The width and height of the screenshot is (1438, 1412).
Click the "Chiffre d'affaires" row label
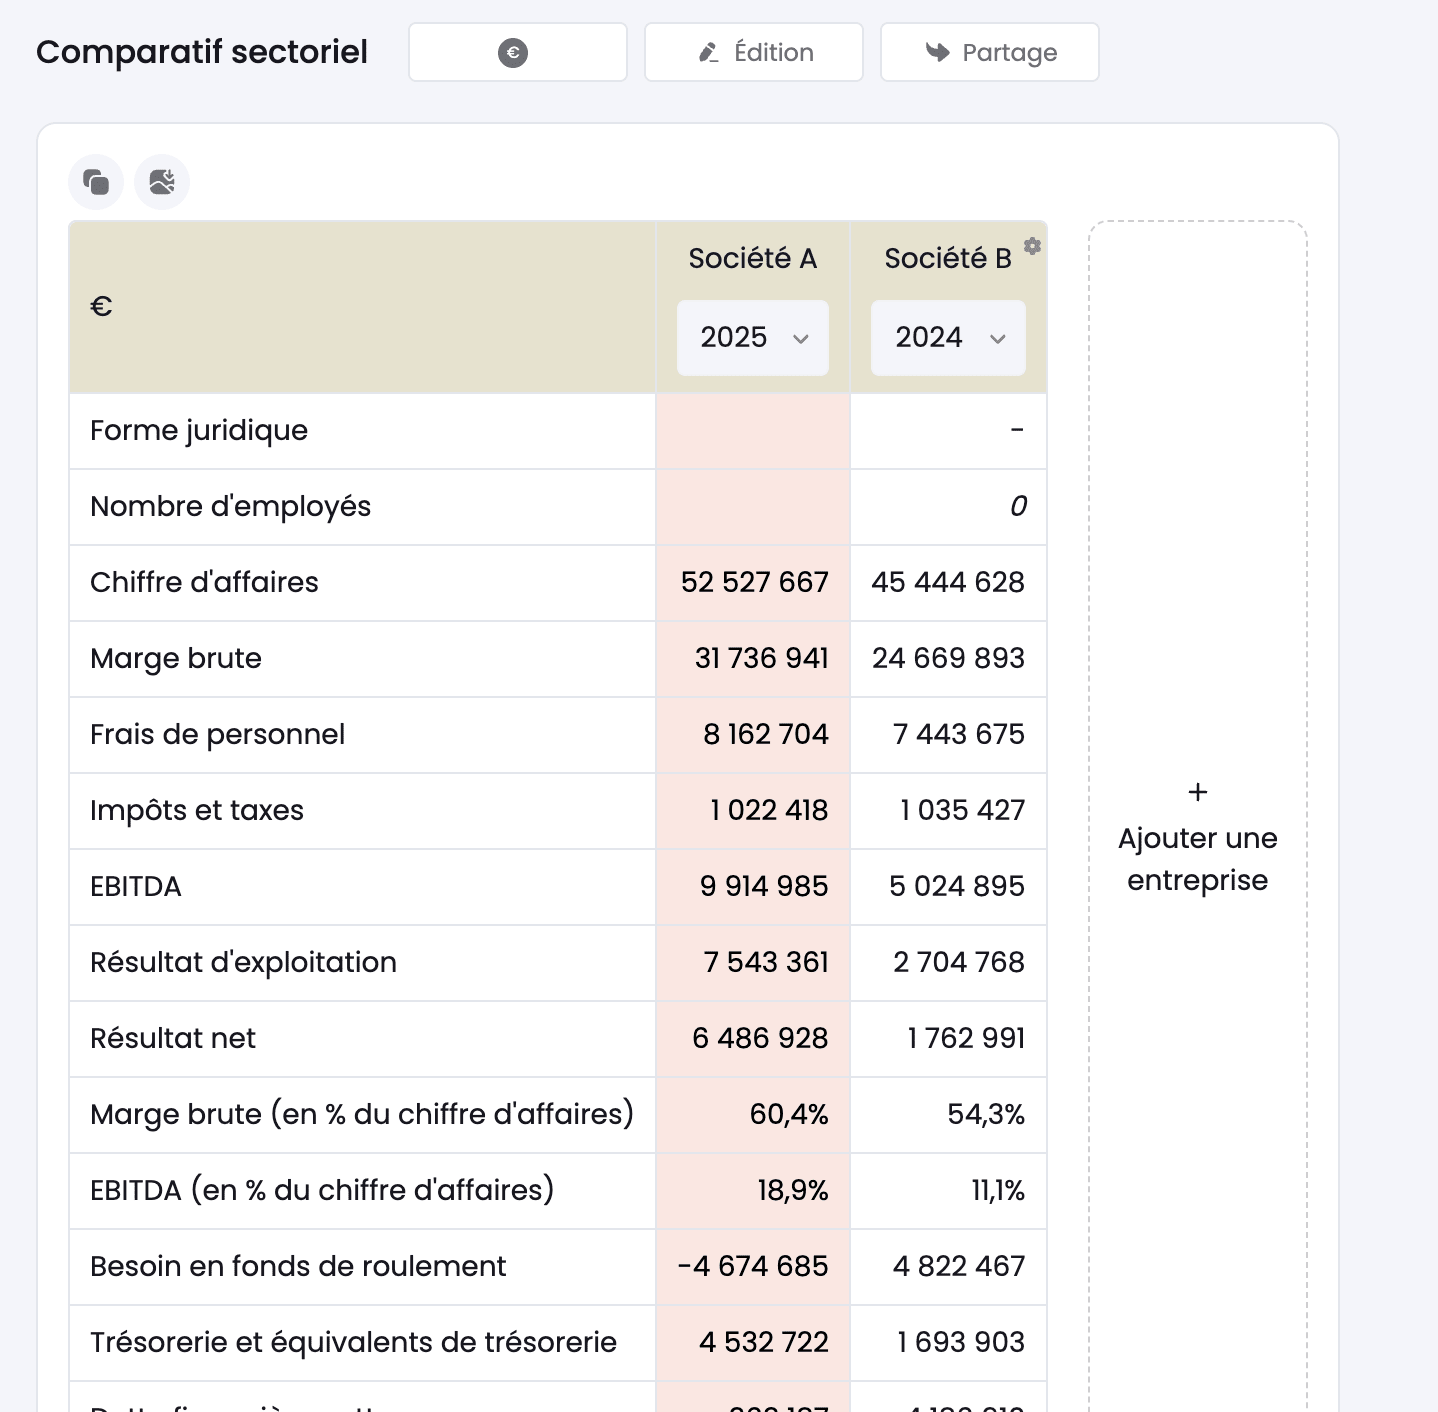click(x=204, y=582)
